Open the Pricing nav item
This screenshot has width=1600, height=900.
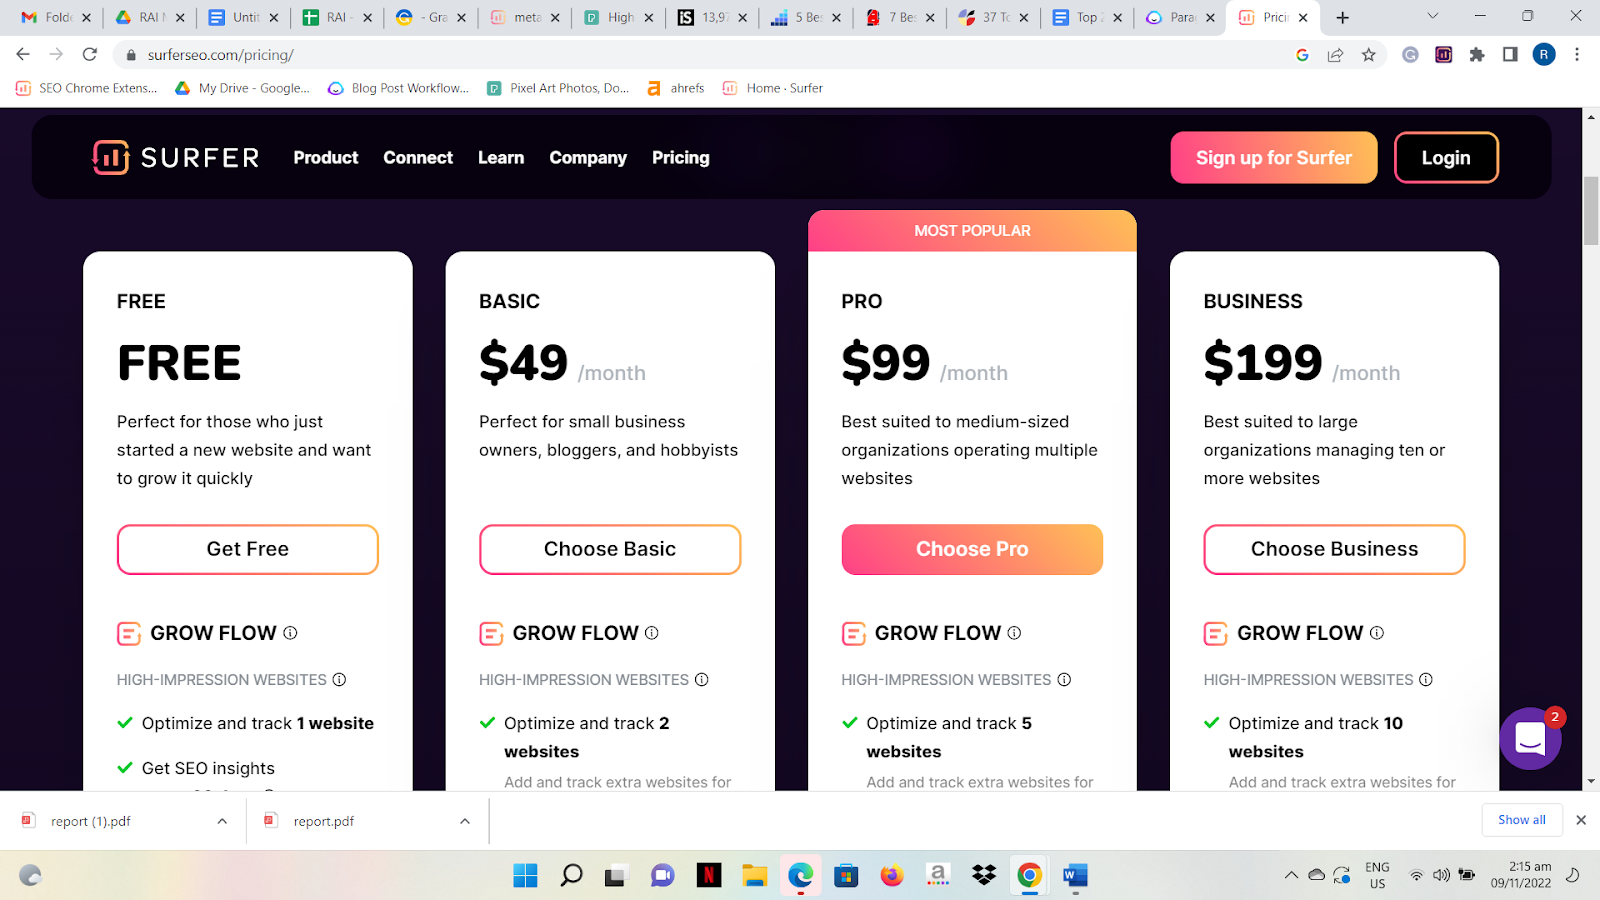coord(681,157)
